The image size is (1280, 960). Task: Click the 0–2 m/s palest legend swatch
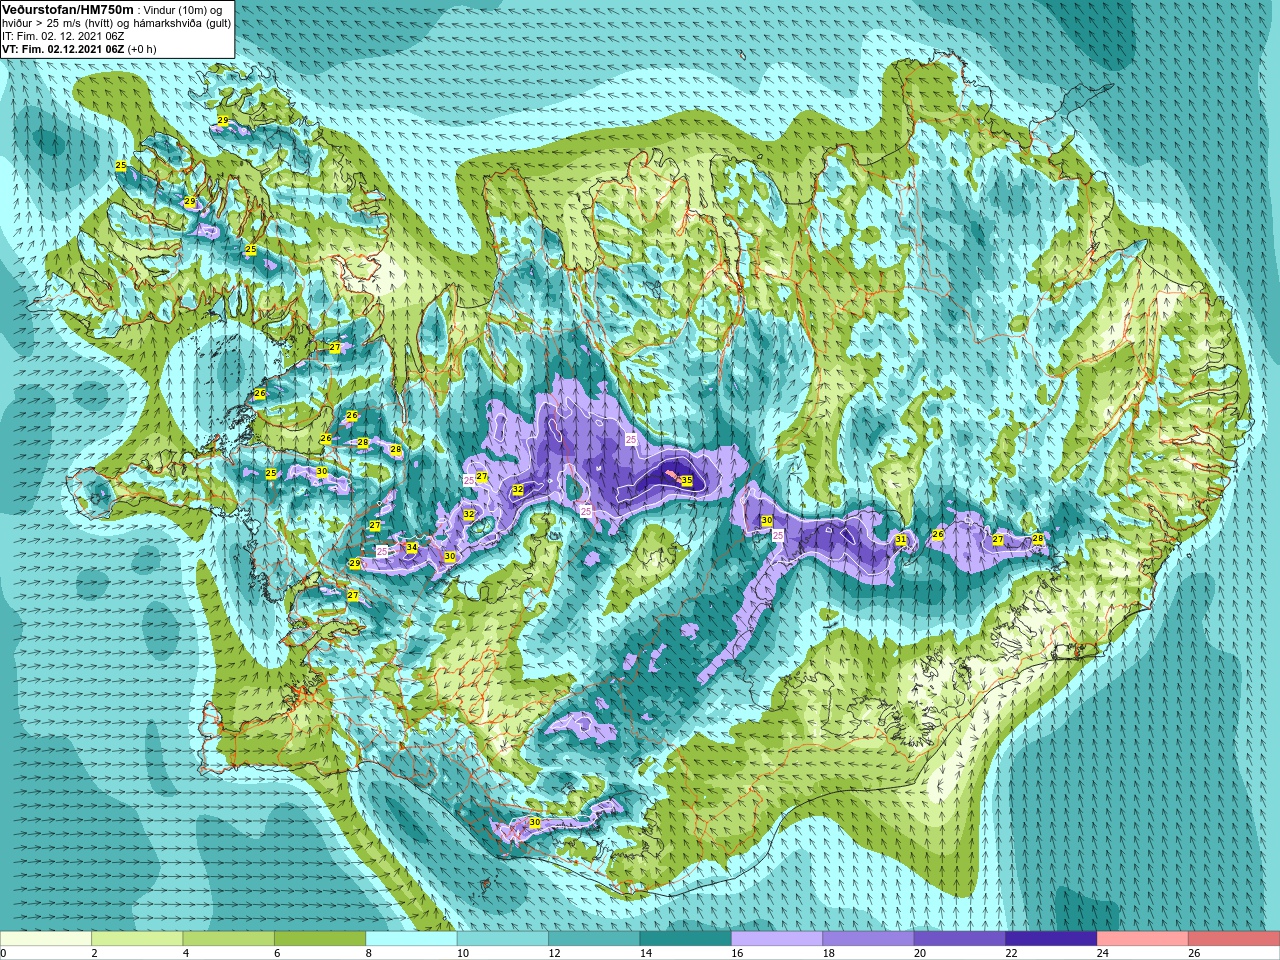46,939
